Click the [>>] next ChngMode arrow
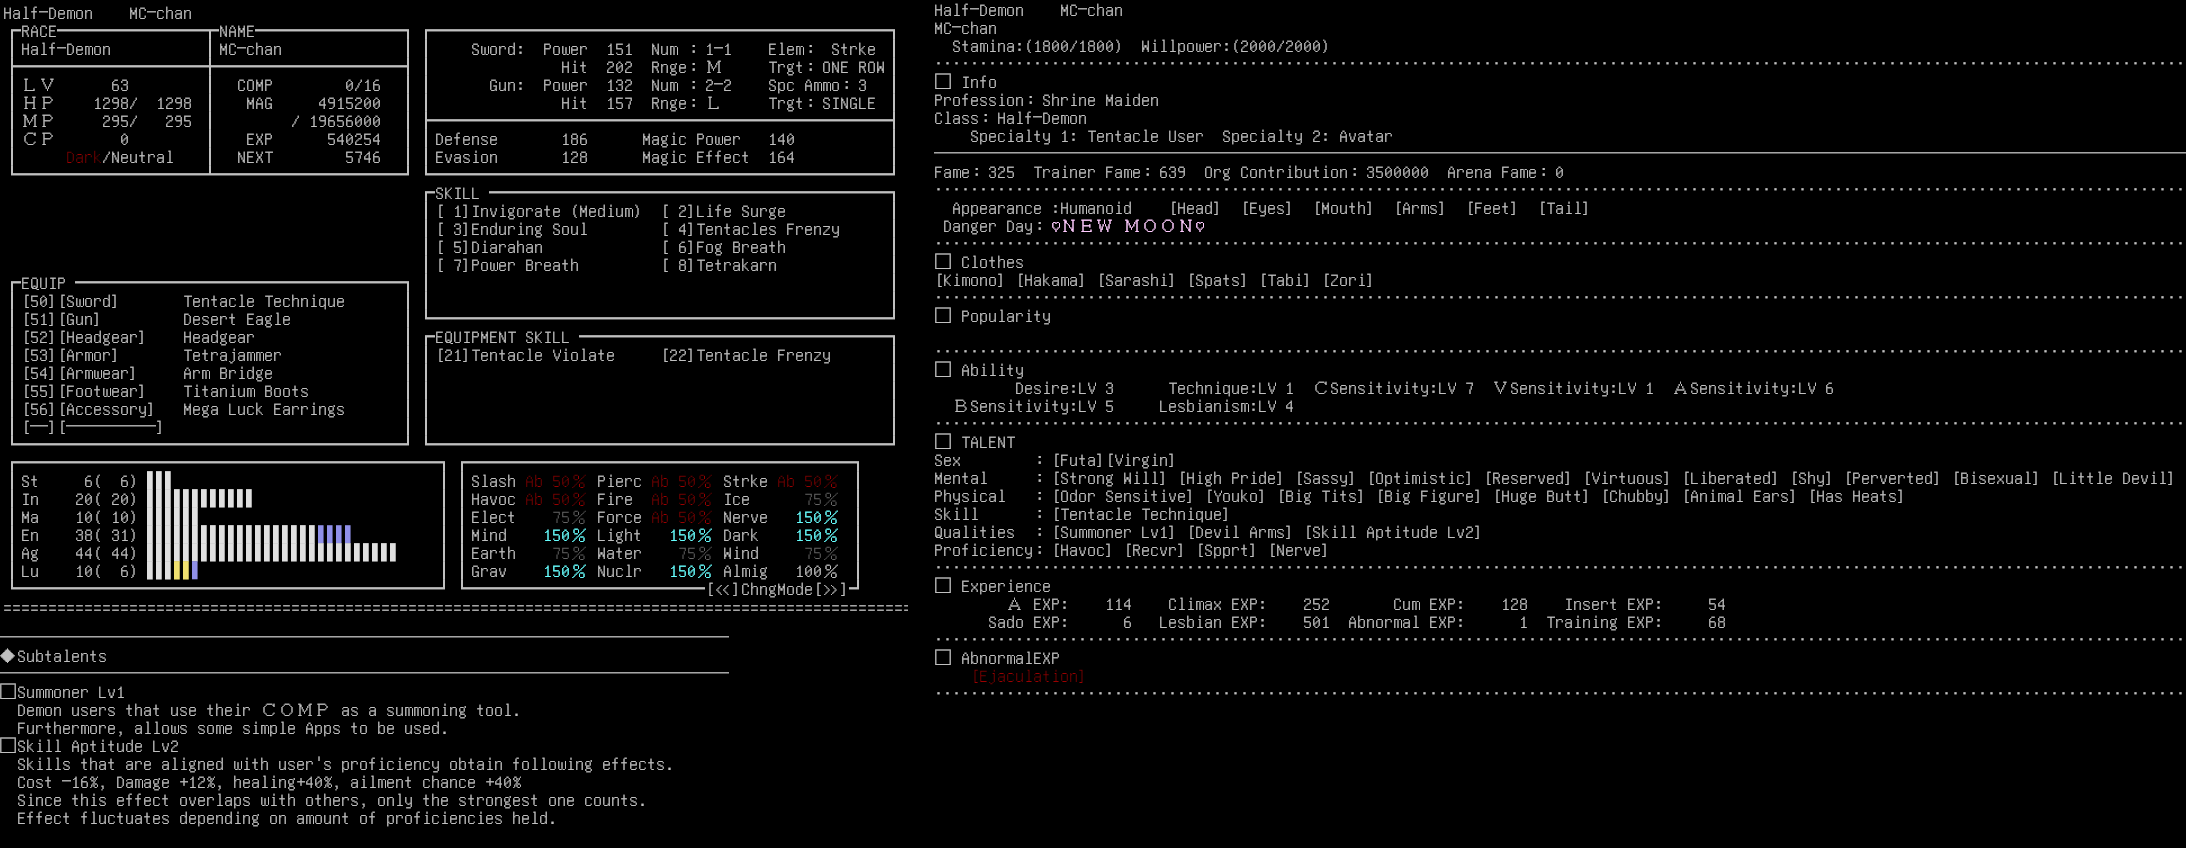This screenshot has height=848, width=2186. click(831, 590)
